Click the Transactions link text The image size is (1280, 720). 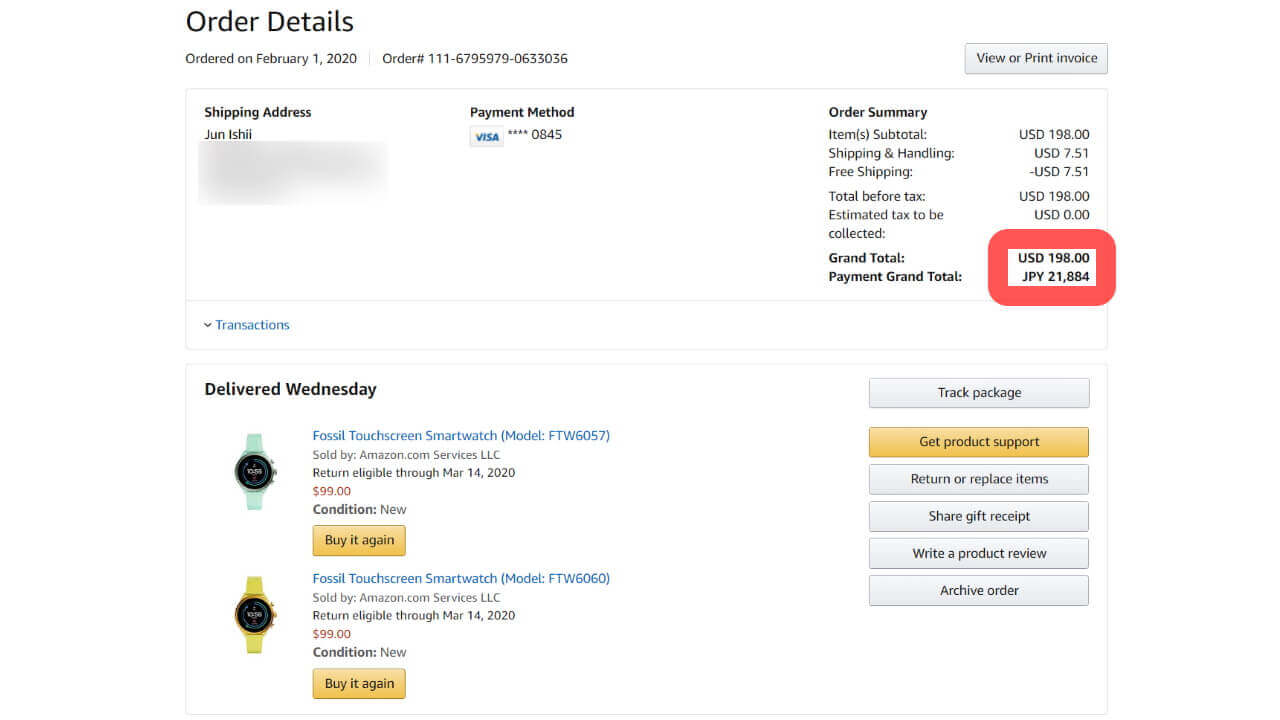click(252, 325)
